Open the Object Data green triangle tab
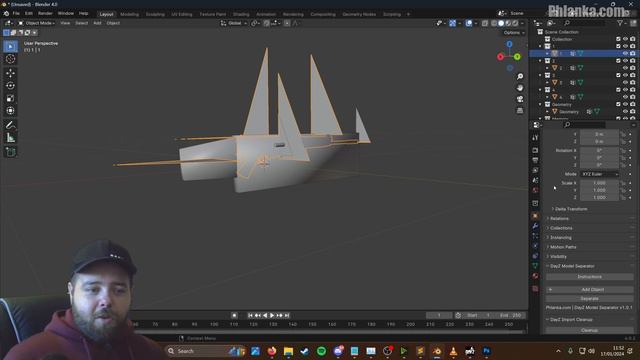The image size is (640, 360). click(x=535, y=266)
